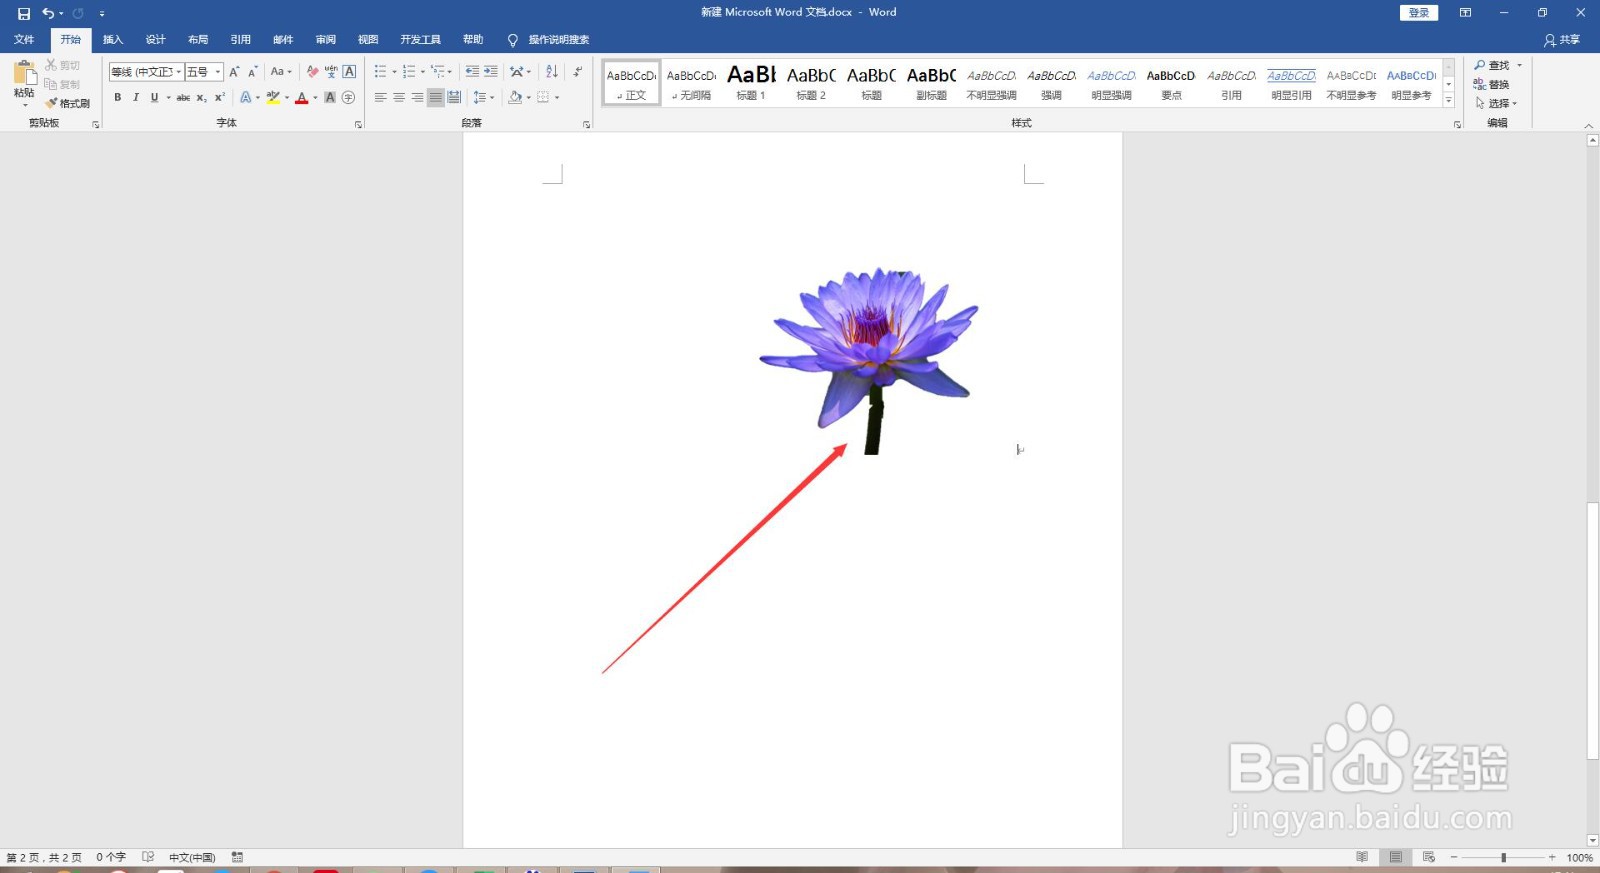Click the enclosed character (字) icon

348,98
